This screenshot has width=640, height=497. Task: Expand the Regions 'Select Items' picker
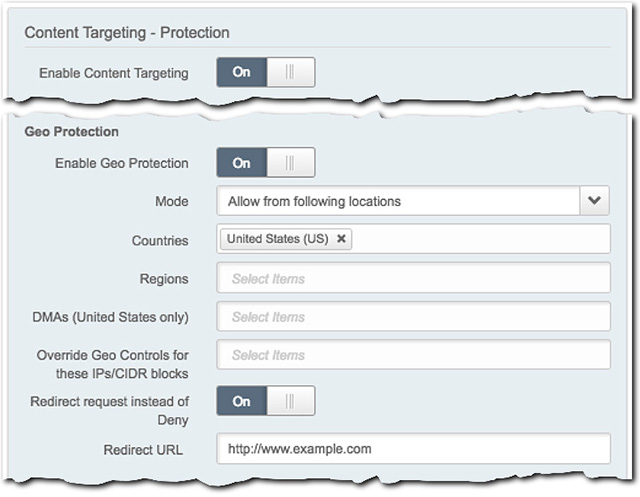tap(413, 278)
